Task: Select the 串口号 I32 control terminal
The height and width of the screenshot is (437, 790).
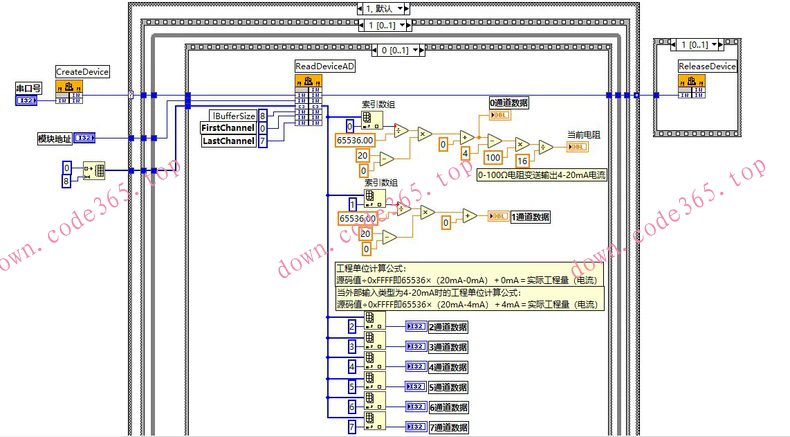Action: [x=28, y=101]
